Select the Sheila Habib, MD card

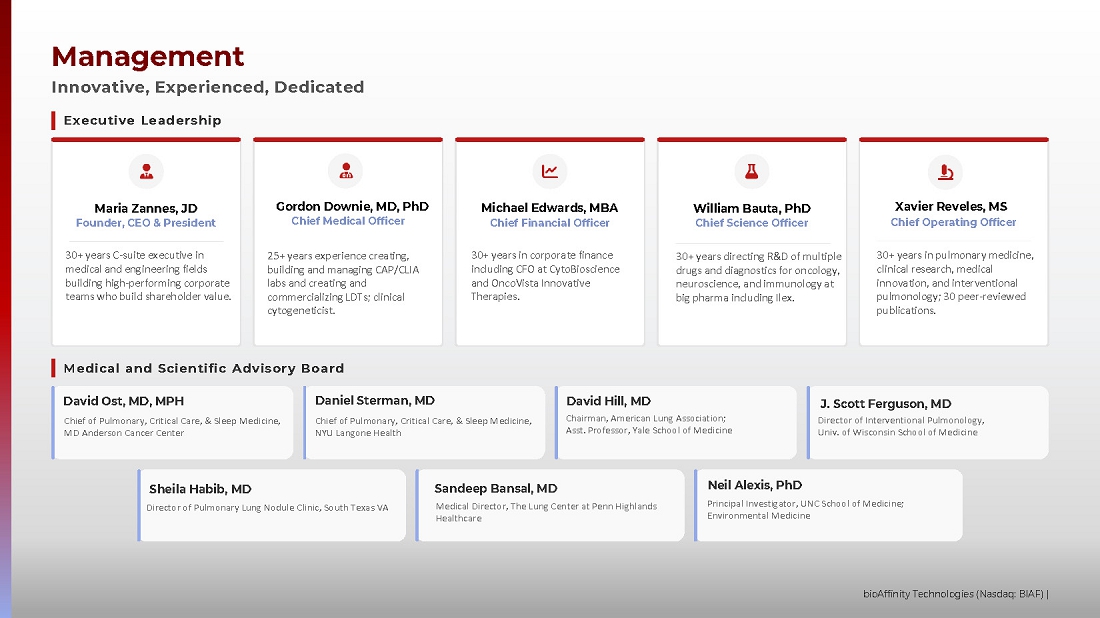click(x=272, y=505)
